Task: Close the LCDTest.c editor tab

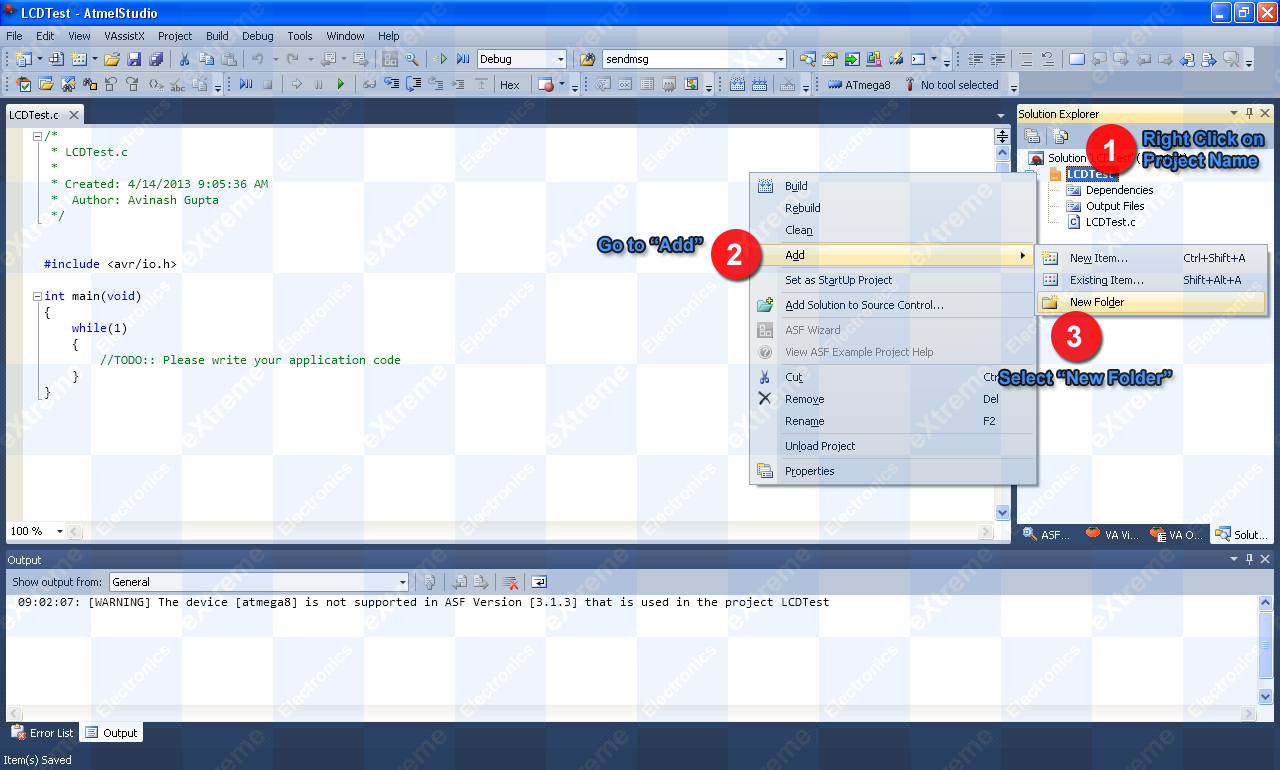Action: pos(74,115)
